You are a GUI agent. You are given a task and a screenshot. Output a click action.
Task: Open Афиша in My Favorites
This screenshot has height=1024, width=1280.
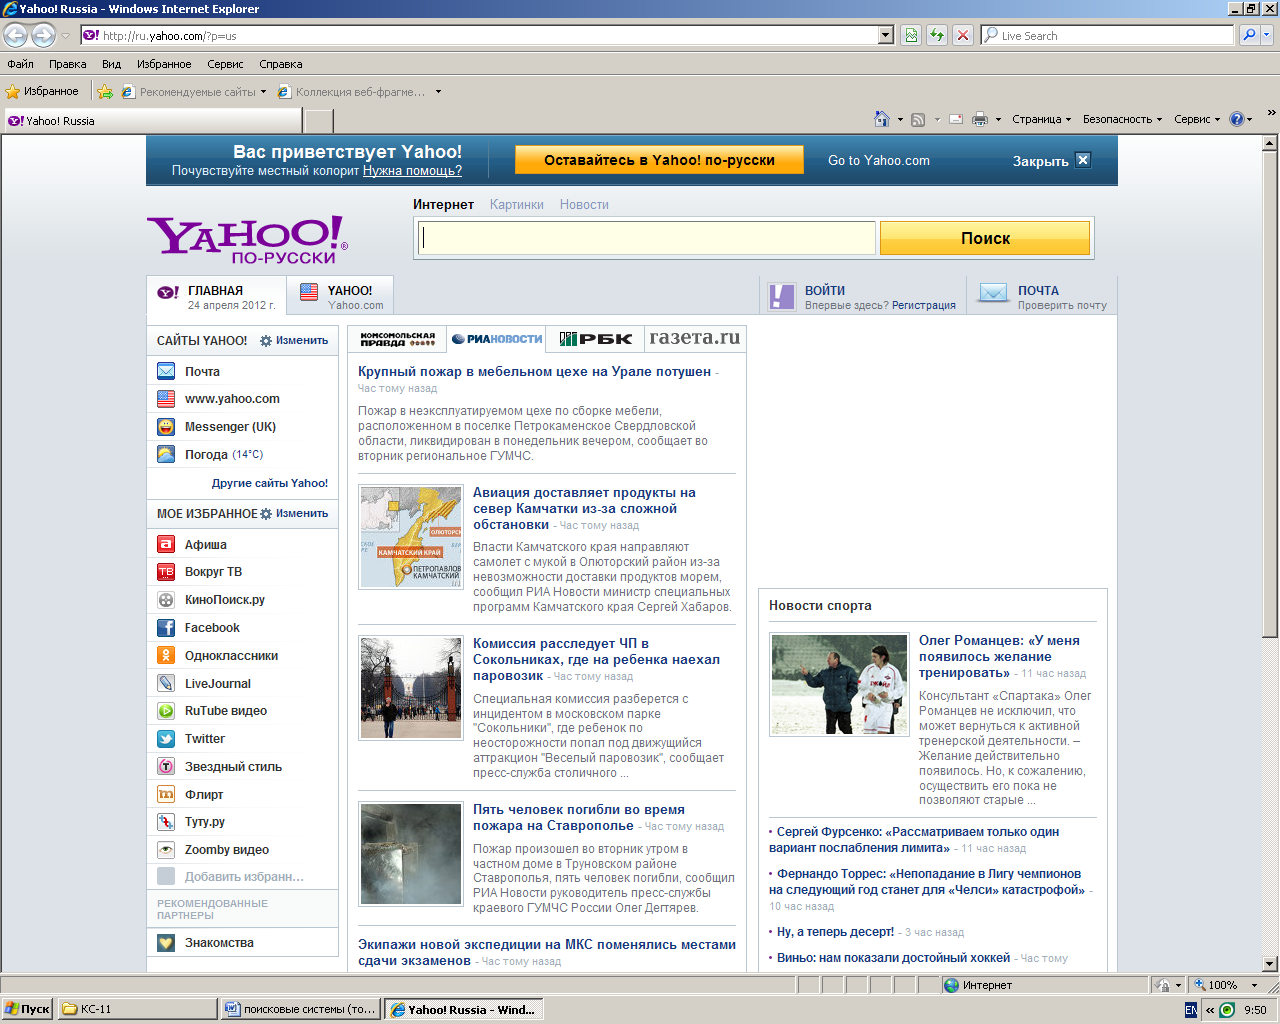206,545
